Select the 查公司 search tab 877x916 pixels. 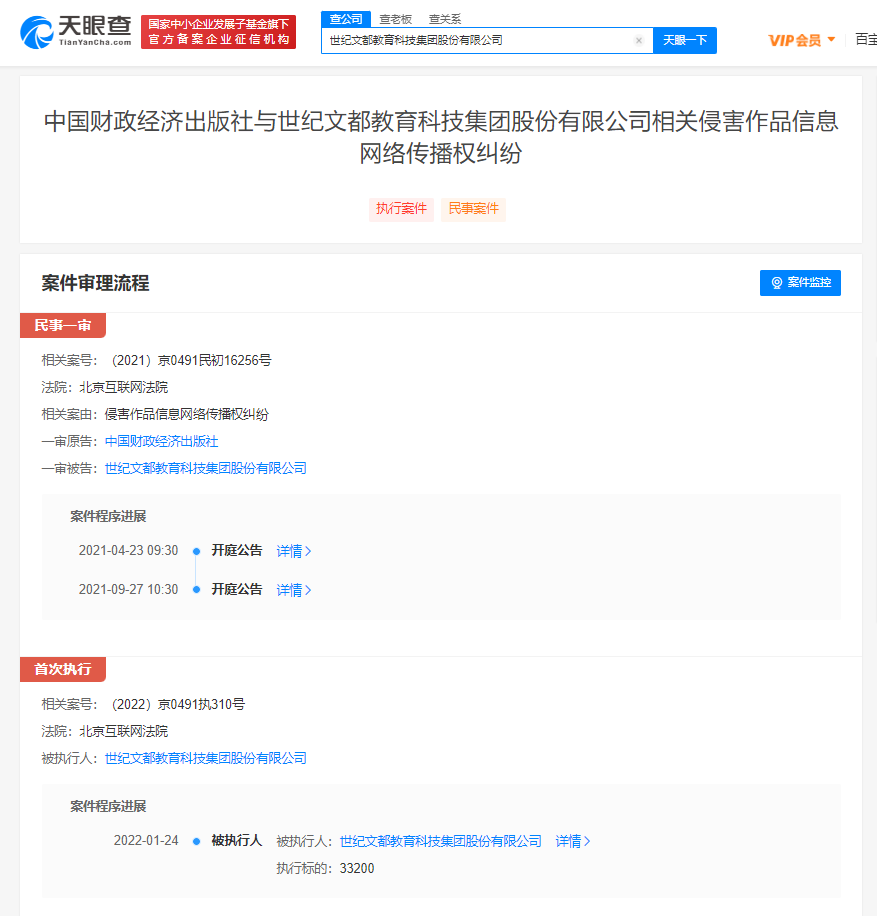(x=346, y=18)
